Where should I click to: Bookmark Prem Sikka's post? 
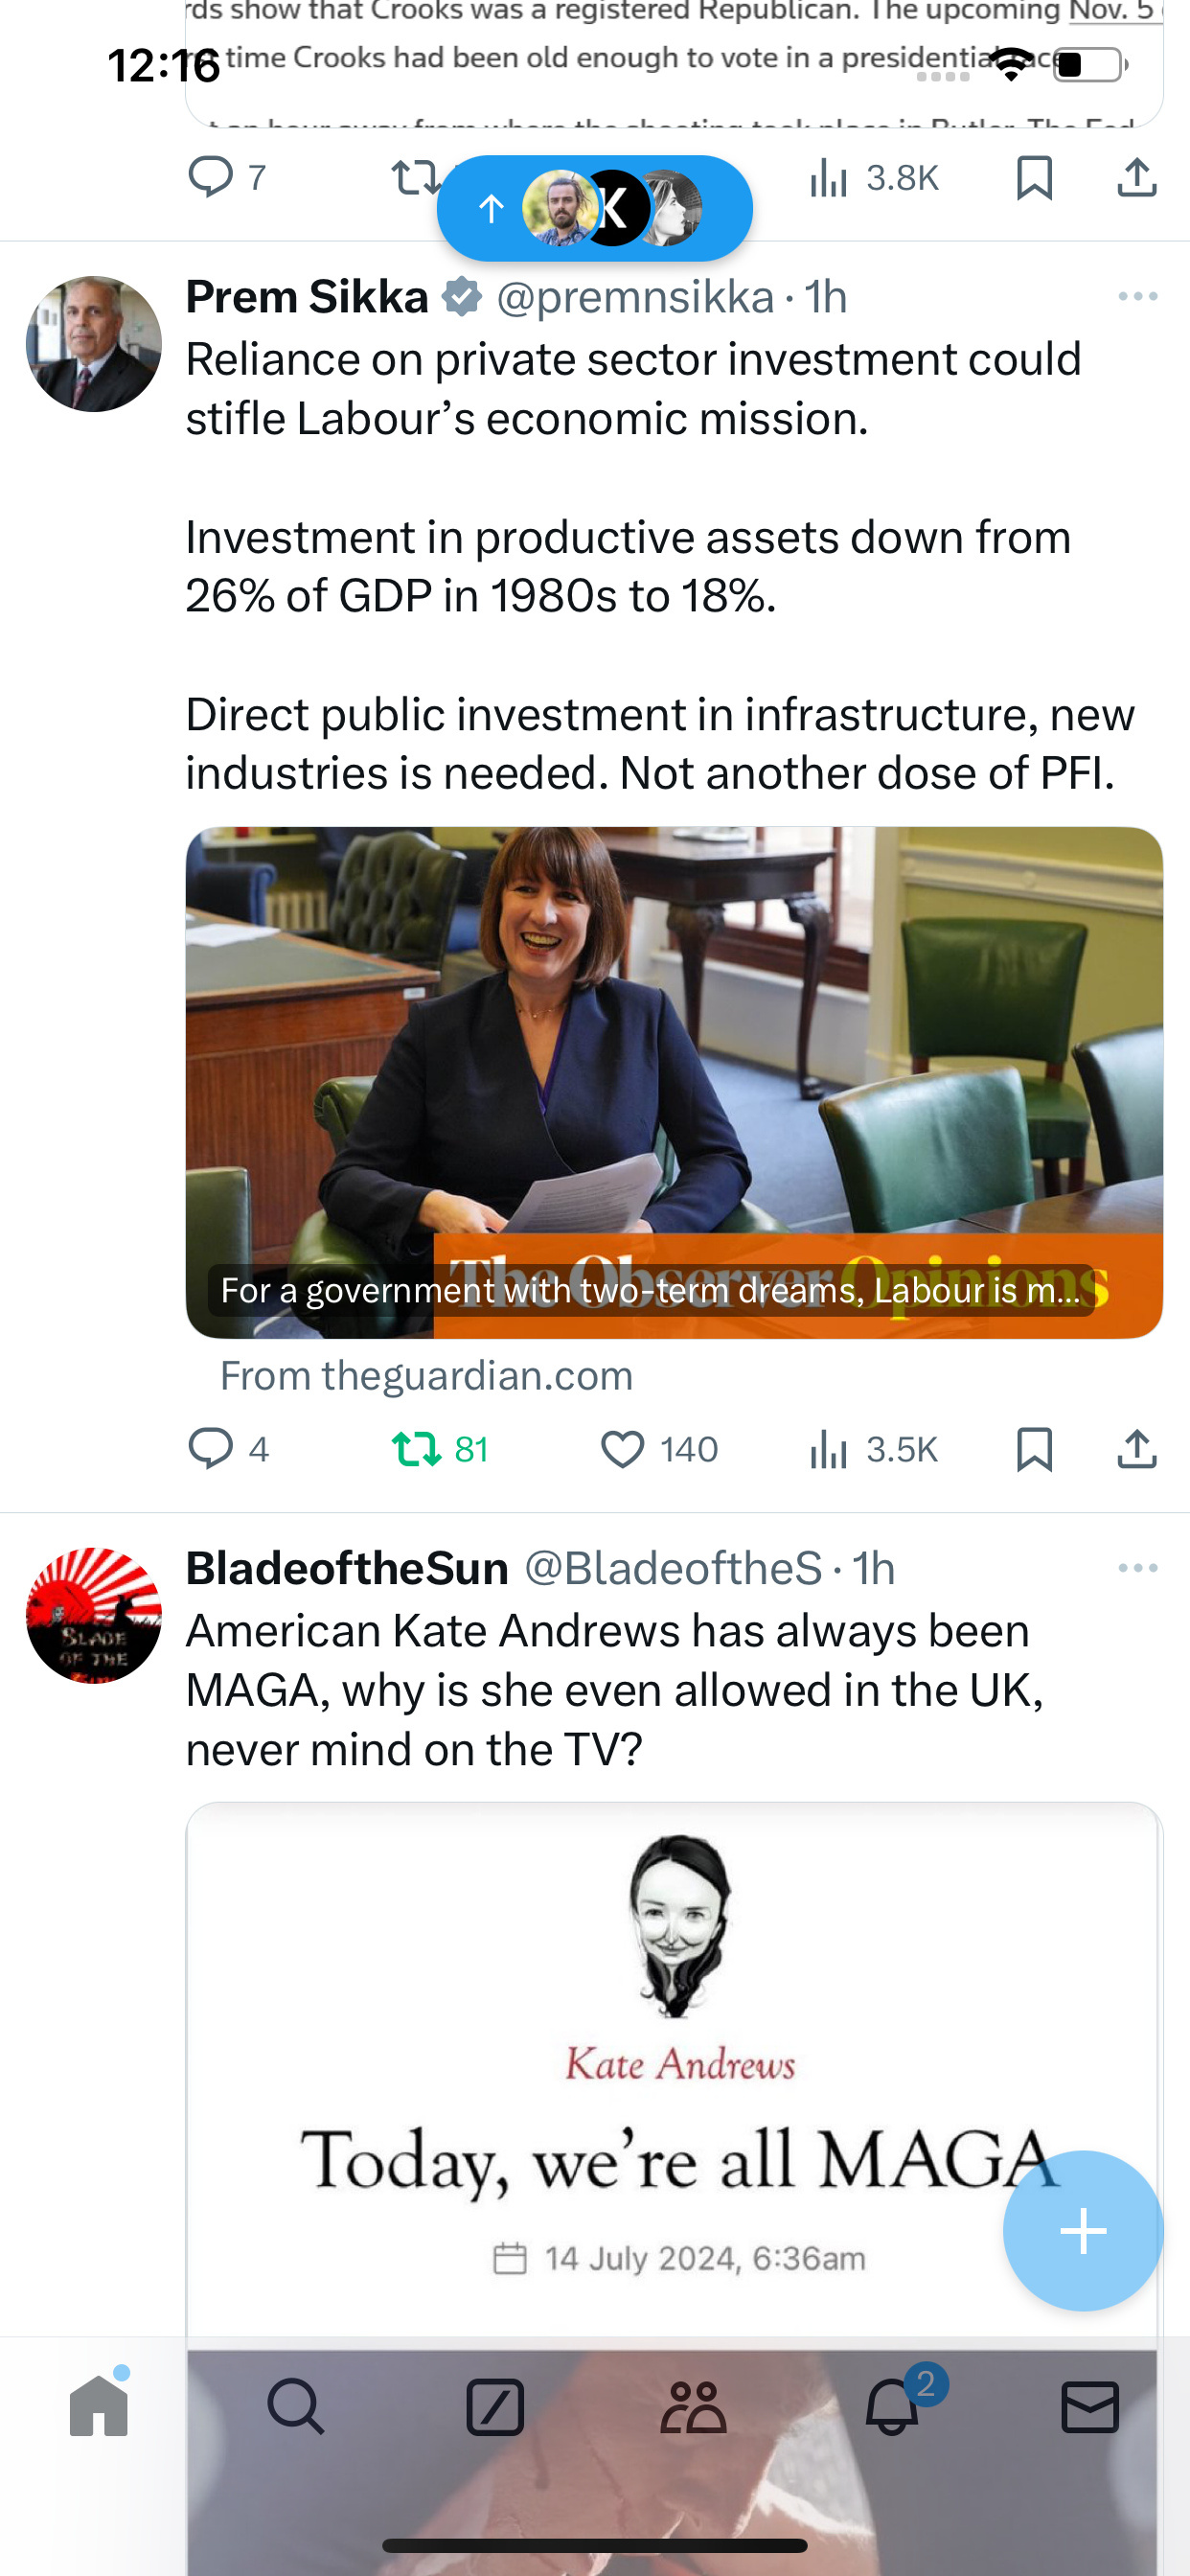point(1034,1449)
